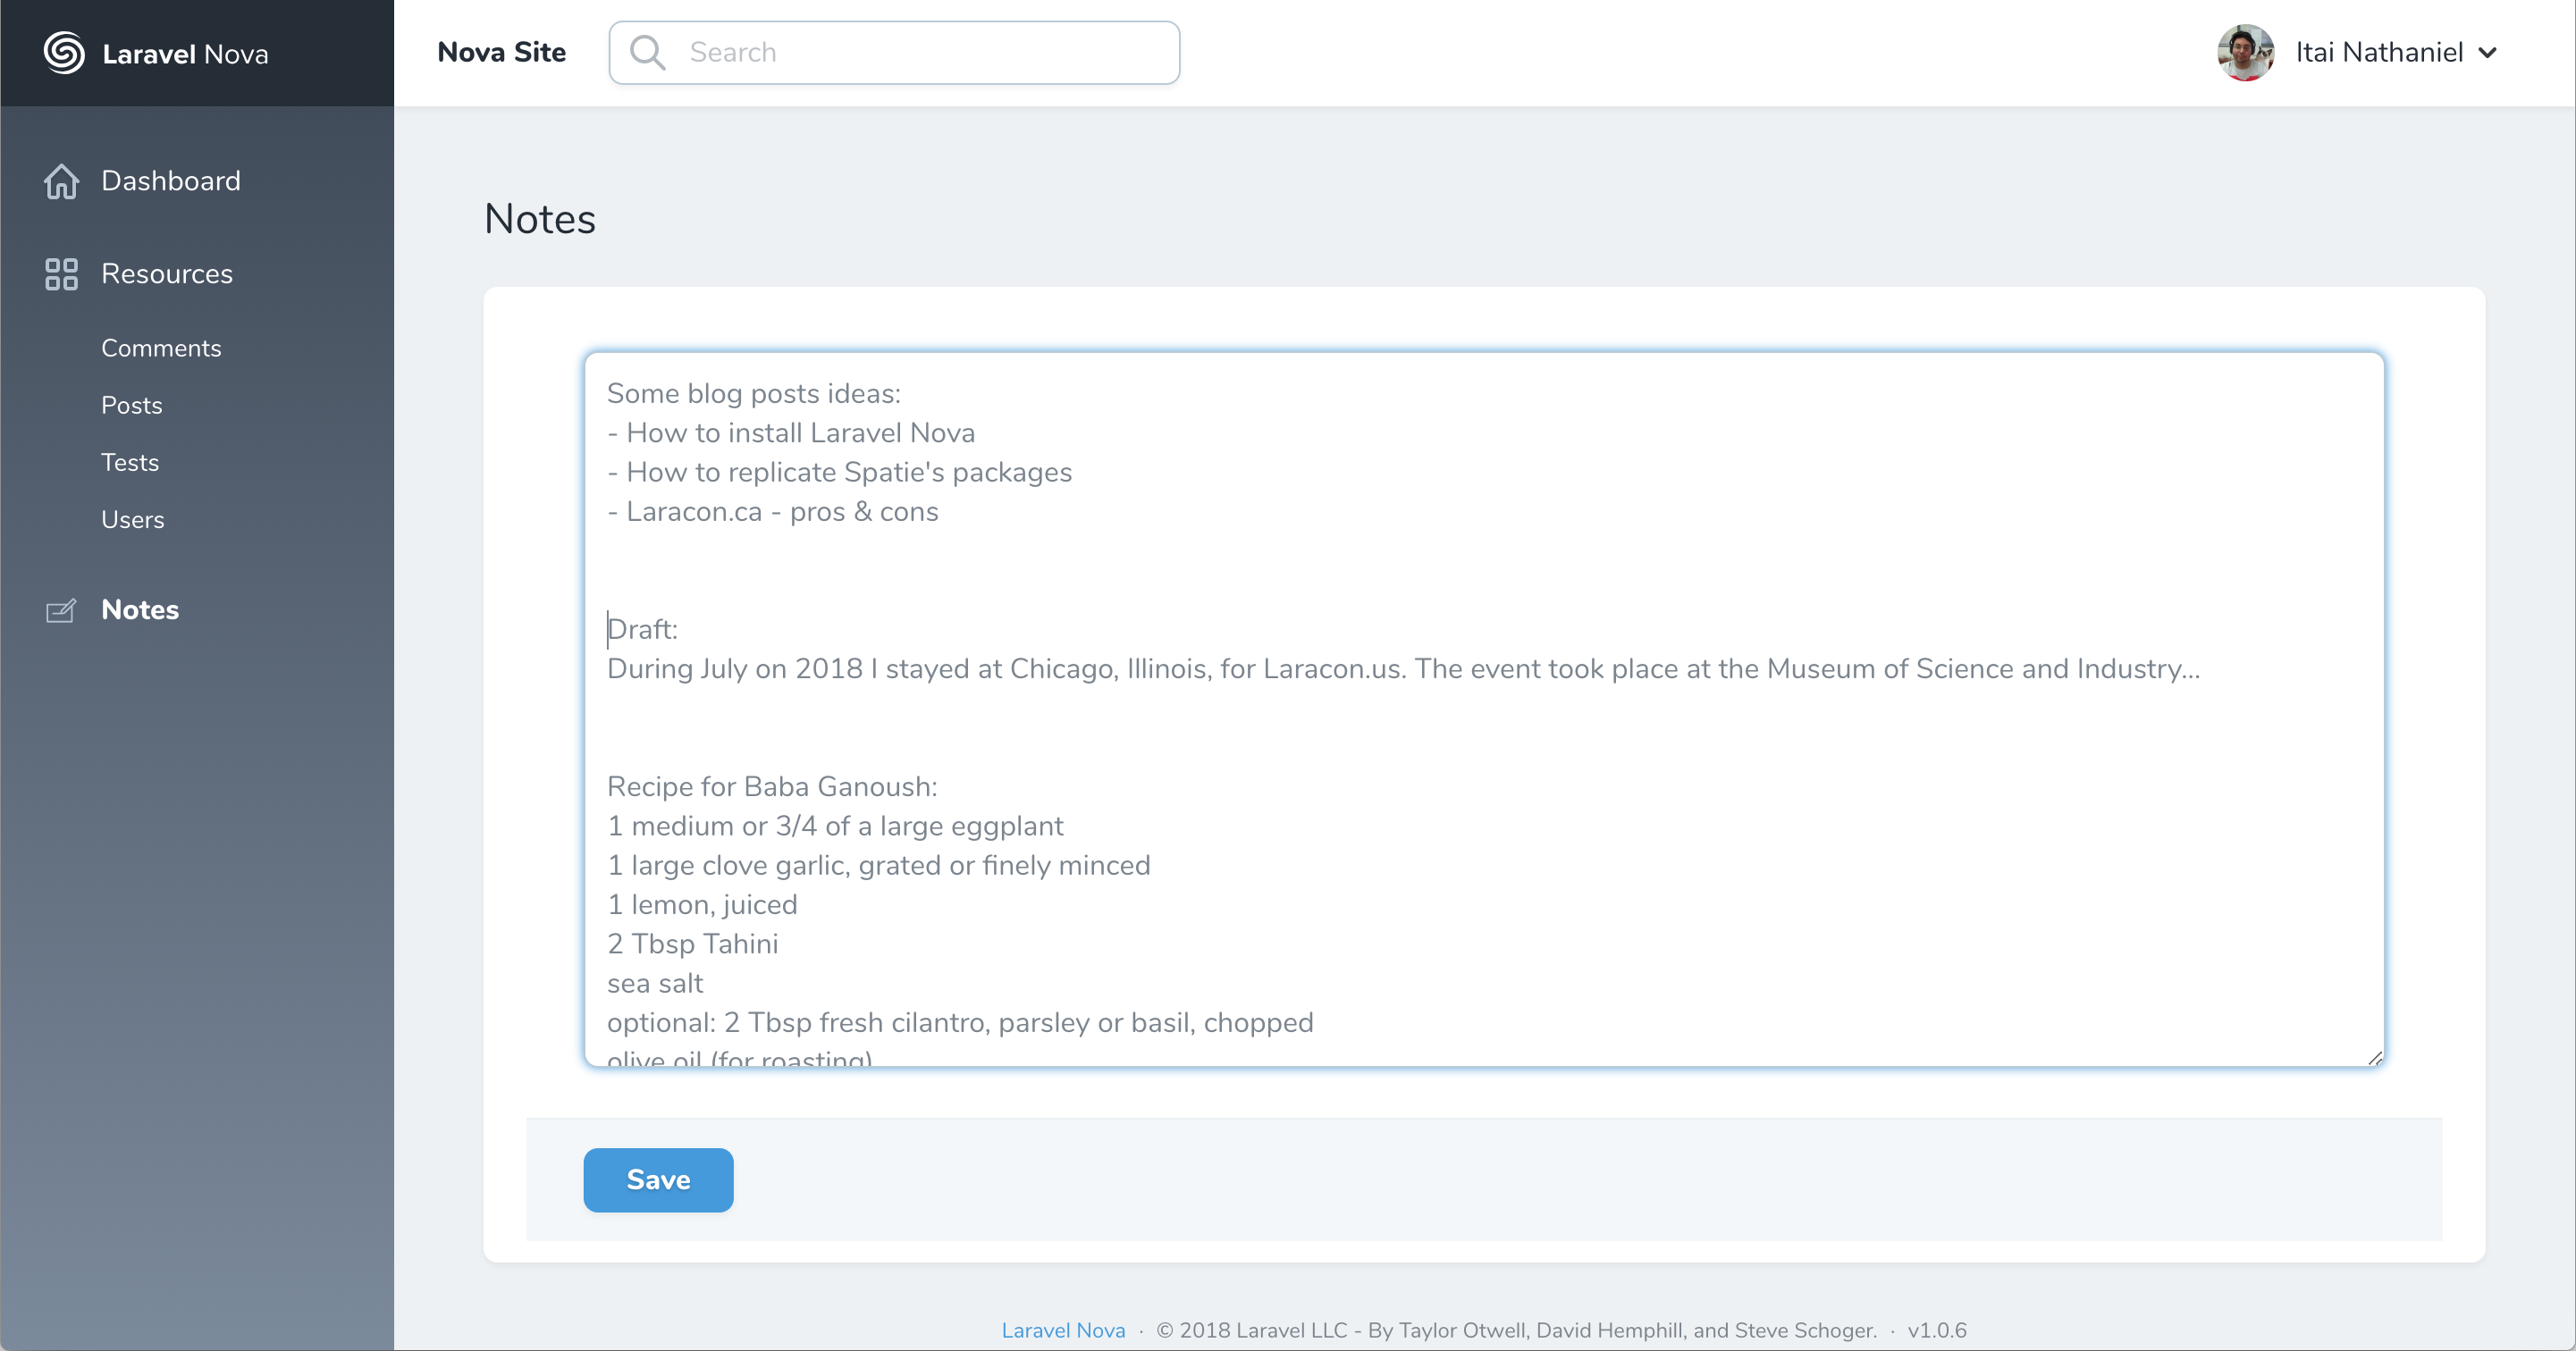Select the Dashboard home icon
This screenshot has height=1351, width=2576.
point(61,181)
